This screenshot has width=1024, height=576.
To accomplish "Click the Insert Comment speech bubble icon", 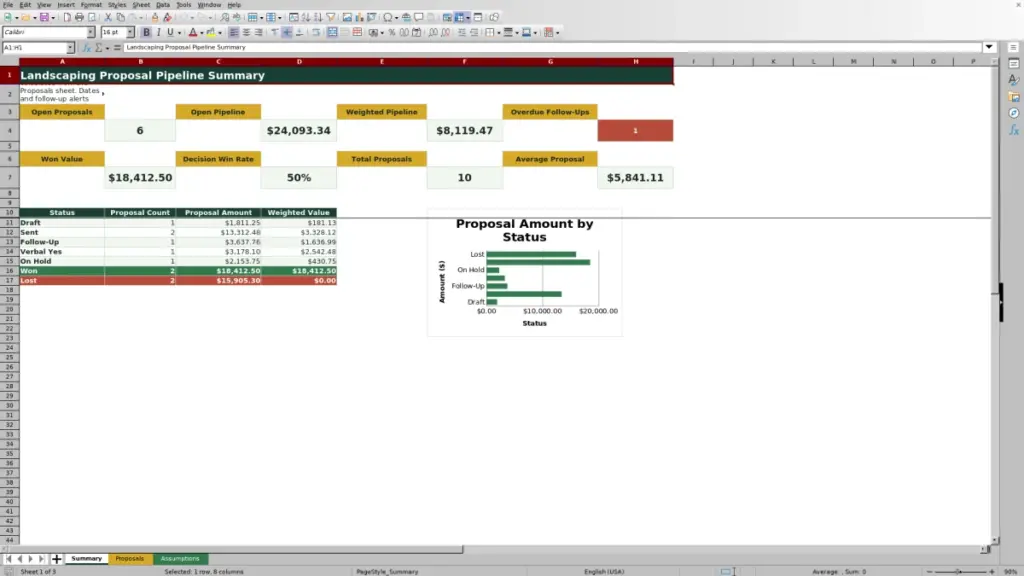I will 419,17.
